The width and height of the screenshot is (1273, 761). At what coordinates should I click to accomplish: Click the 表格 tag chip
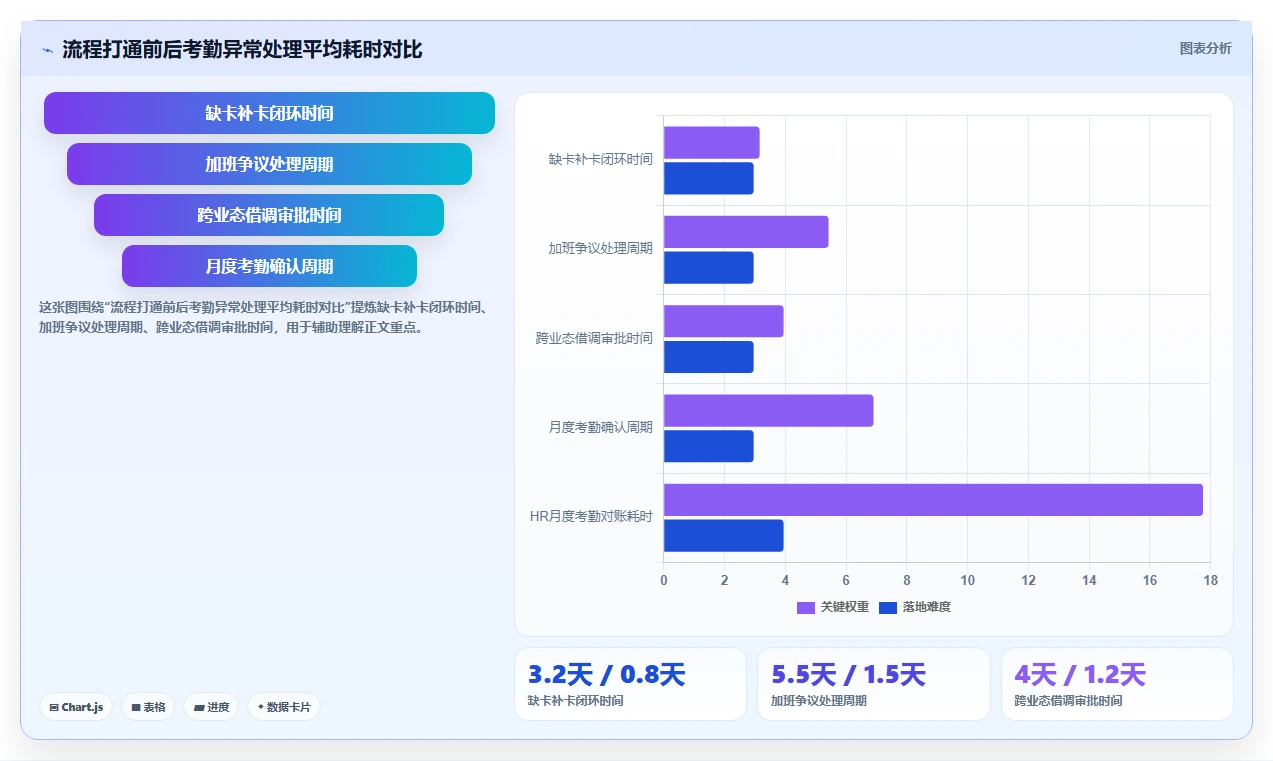point(148,707)
